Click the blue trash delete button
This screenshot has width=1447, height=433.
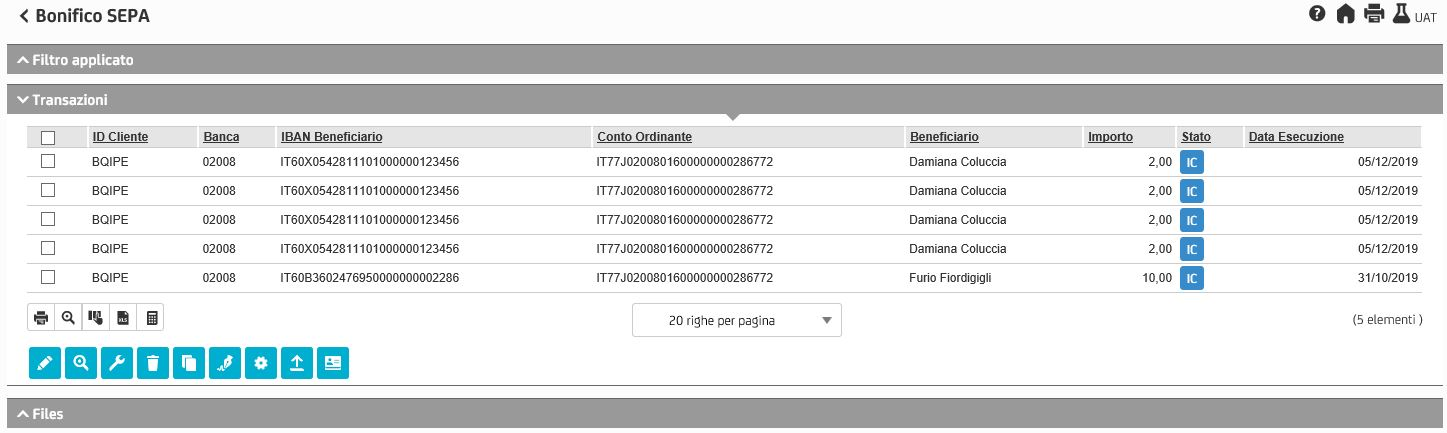click(152, 364)
